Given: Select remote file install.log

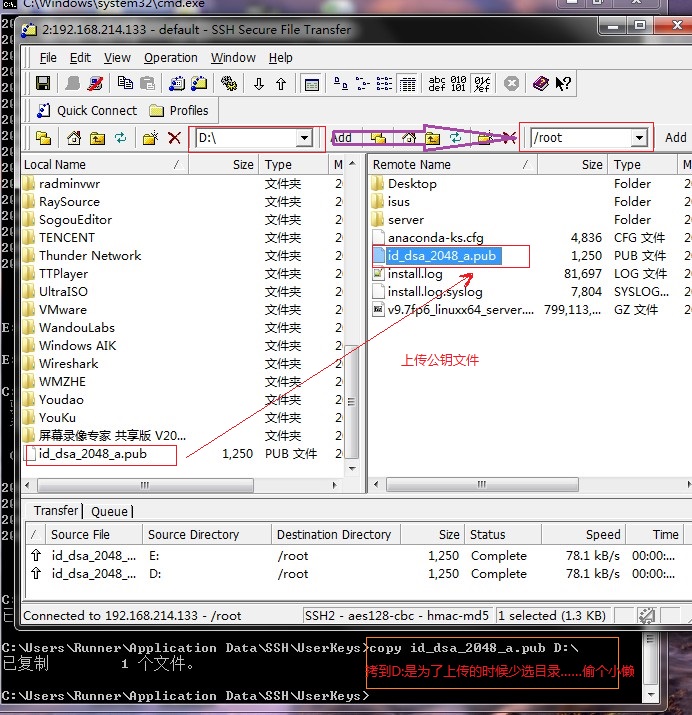Looking at the screenshot, I should click(x=415, y=274).
